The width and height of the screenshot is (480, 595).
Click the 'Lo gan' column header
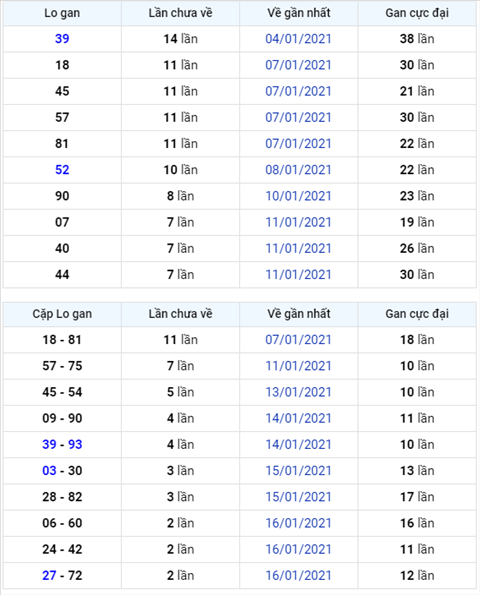62,13
